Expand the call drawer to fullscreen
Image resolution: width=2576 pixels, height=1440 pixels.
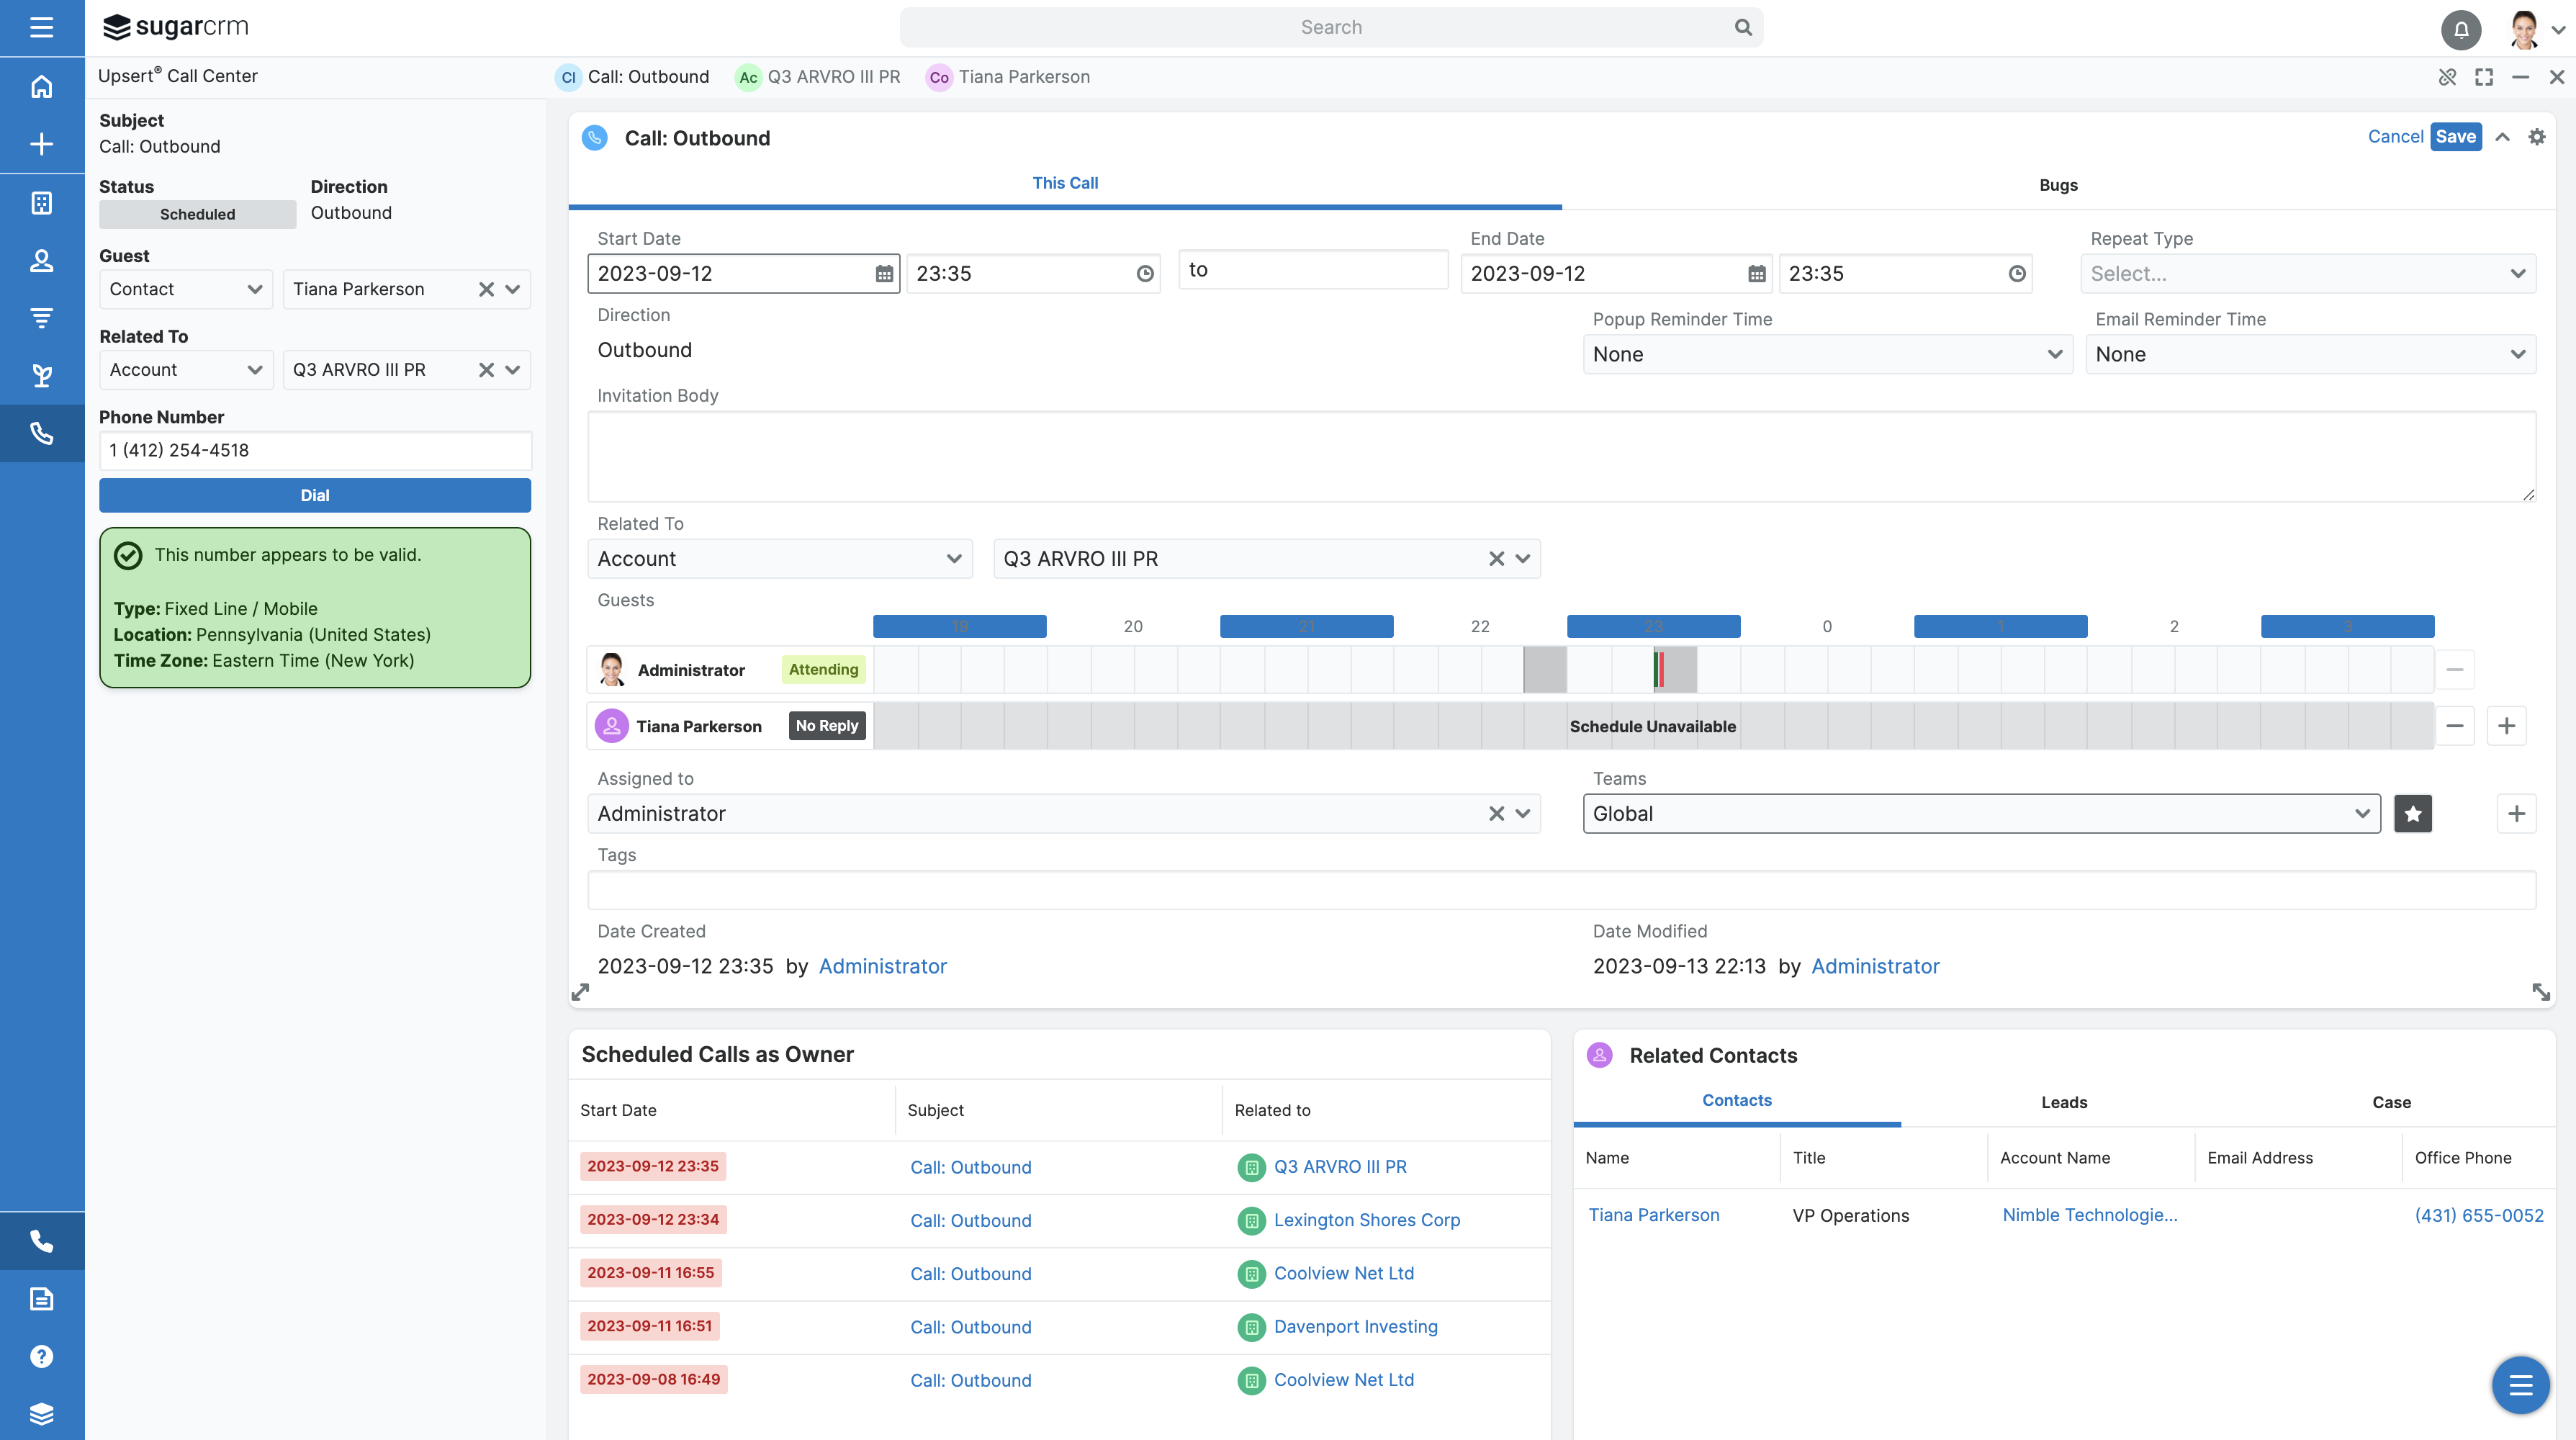(2485, 76)
